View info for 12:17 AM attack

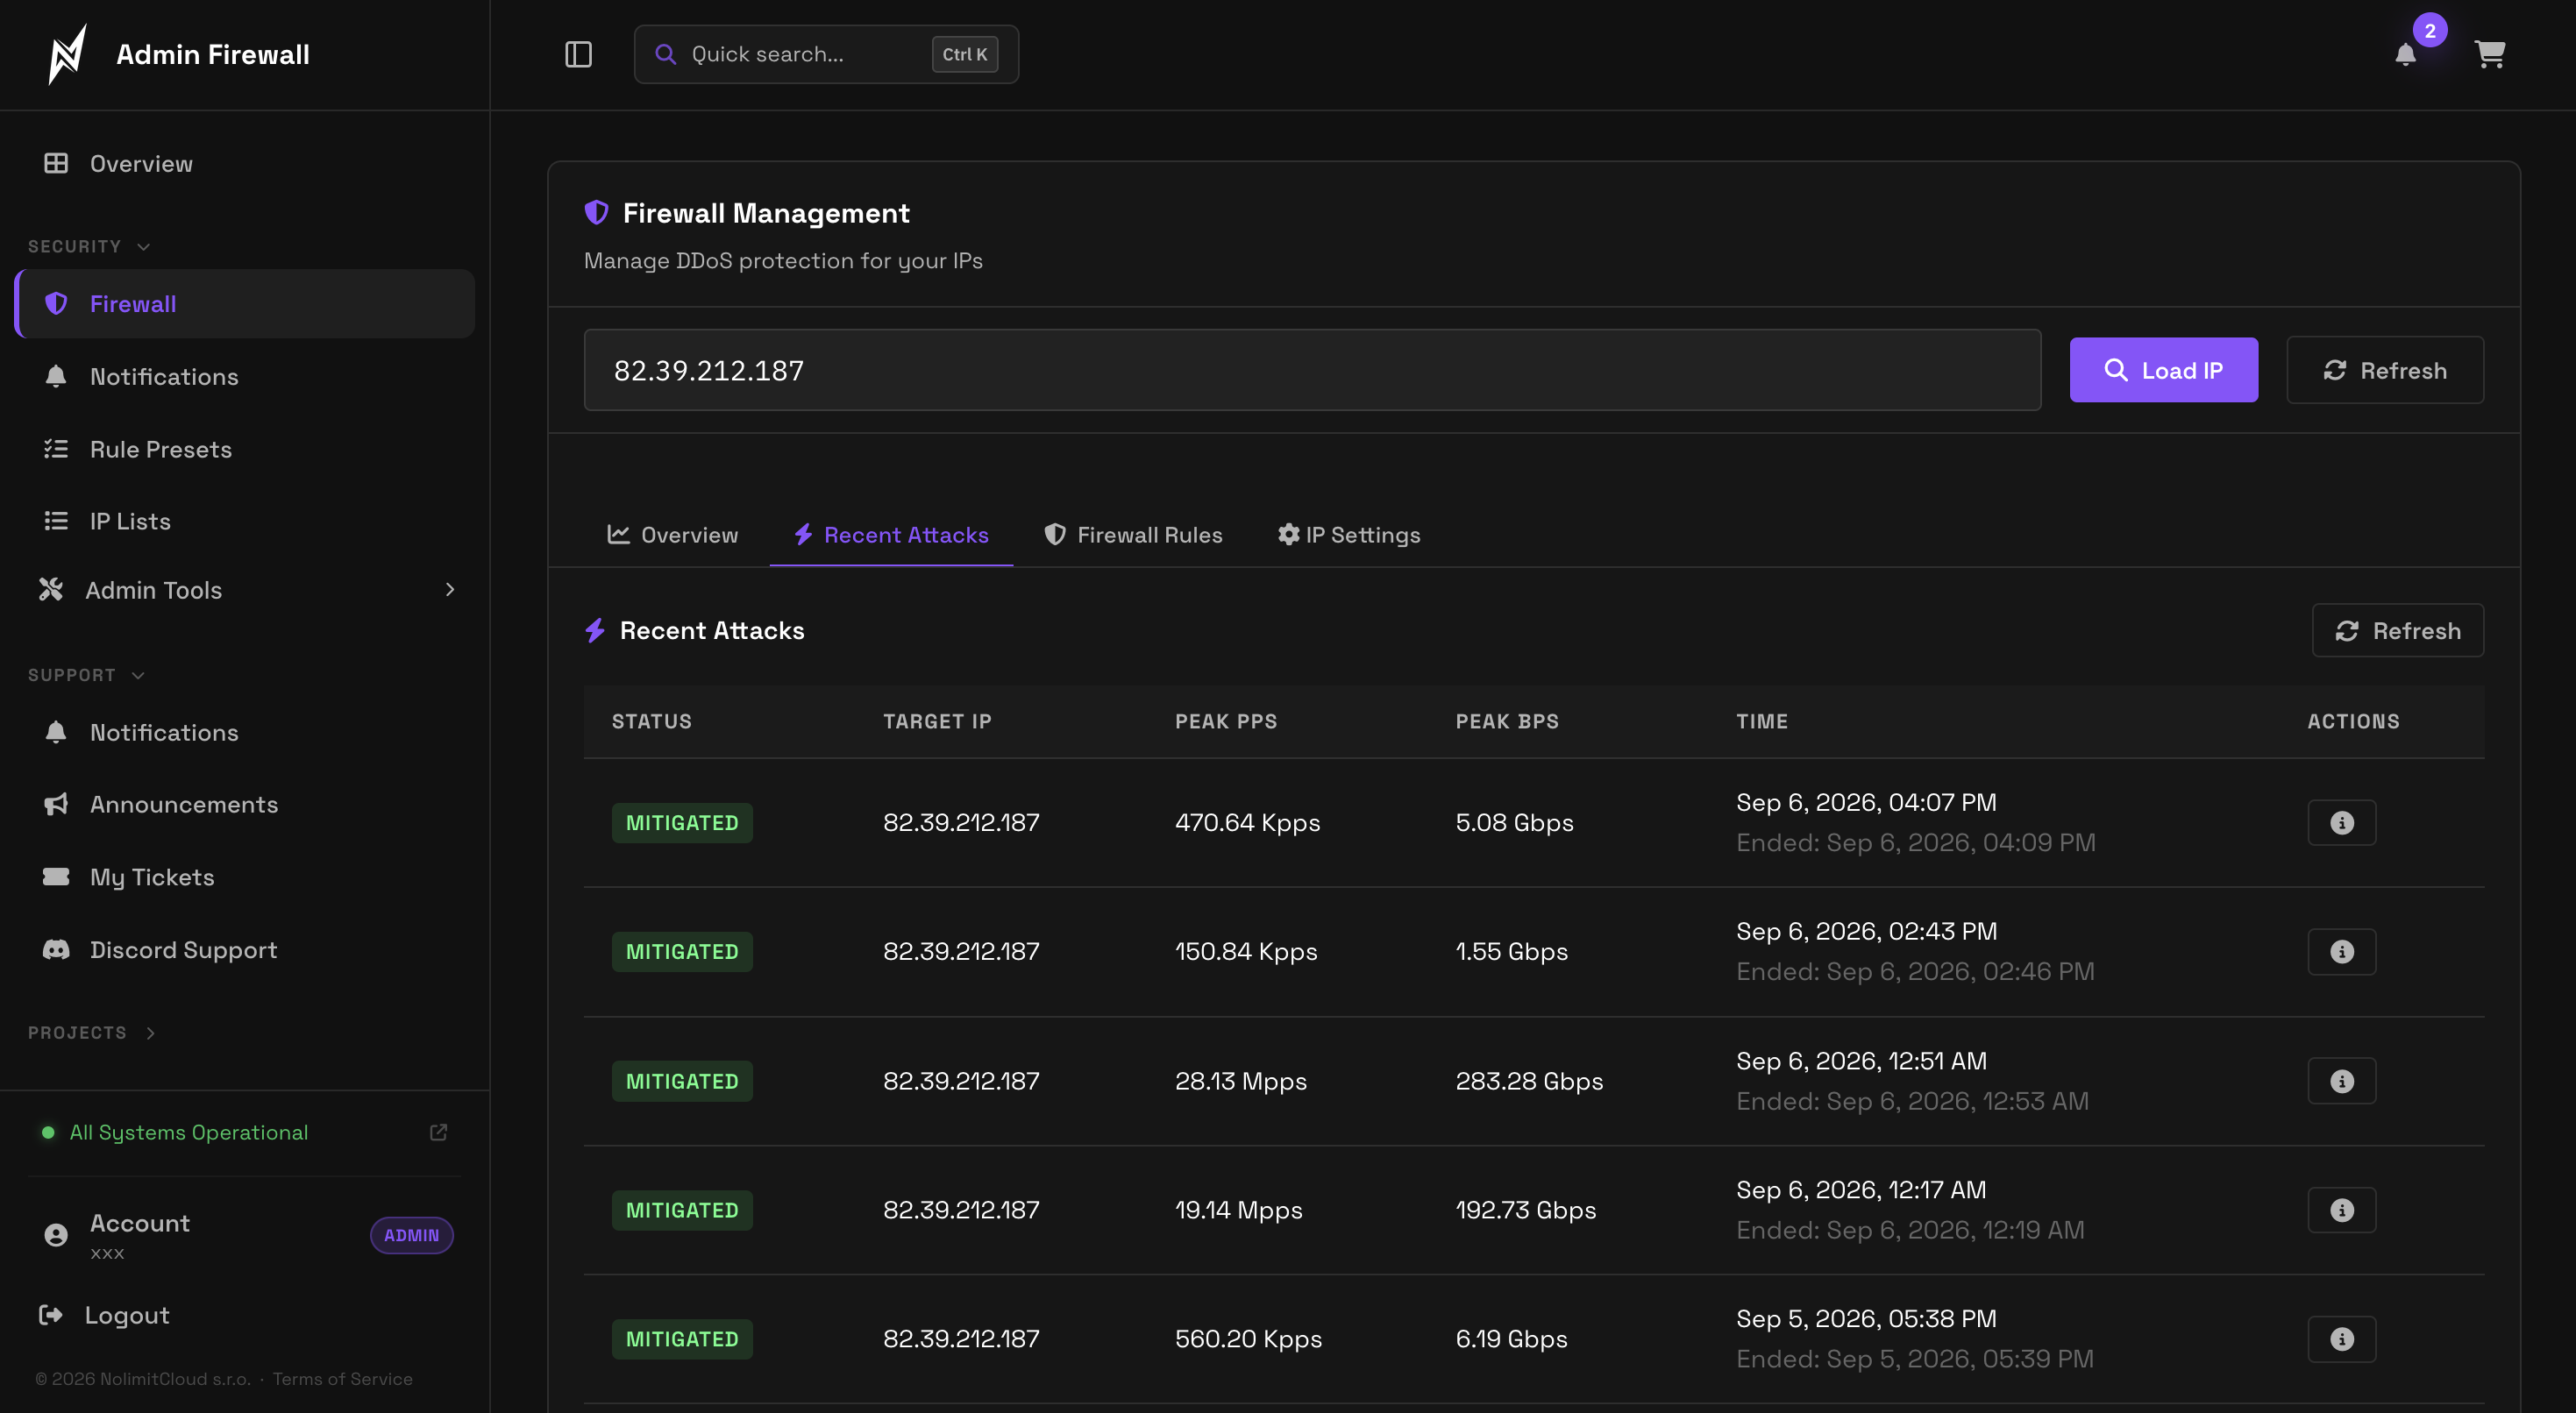(x=2341, y=1210)
